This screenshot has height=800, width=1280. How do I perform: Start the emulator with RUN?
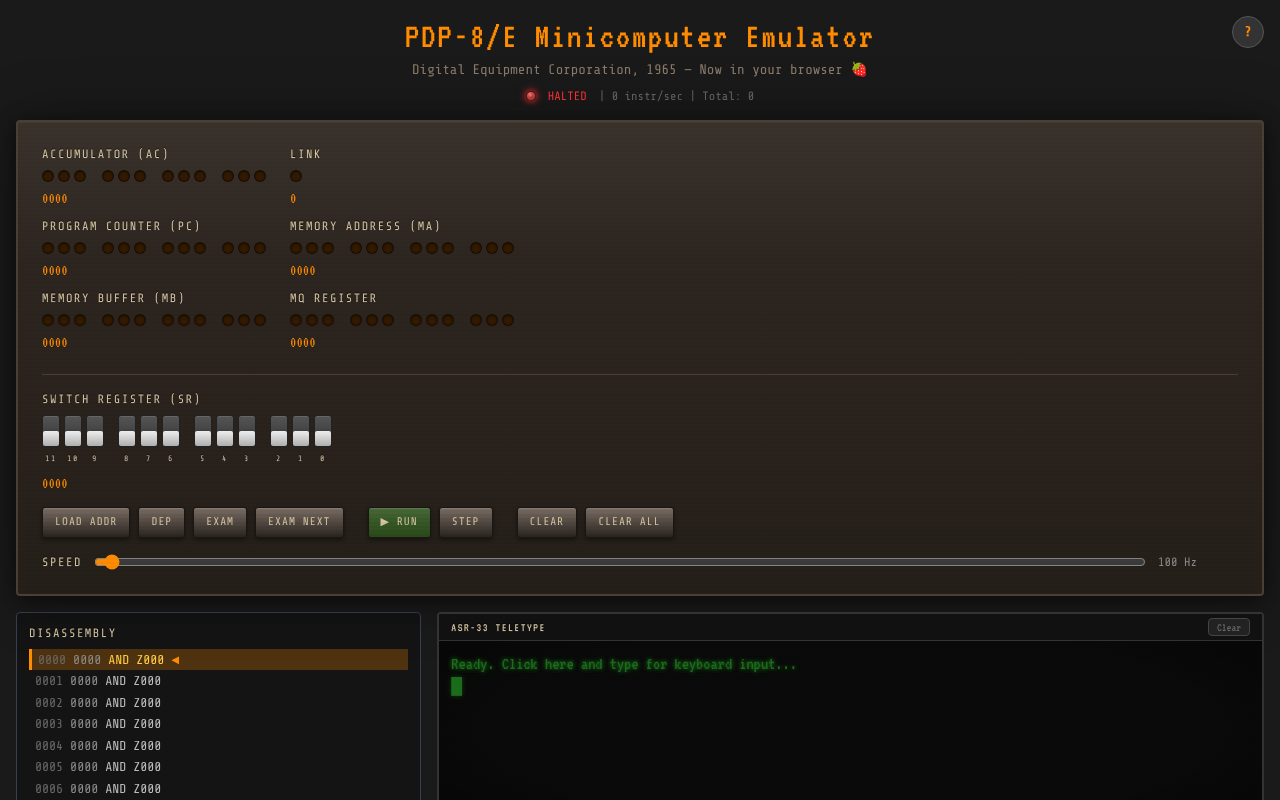[399, 522]
